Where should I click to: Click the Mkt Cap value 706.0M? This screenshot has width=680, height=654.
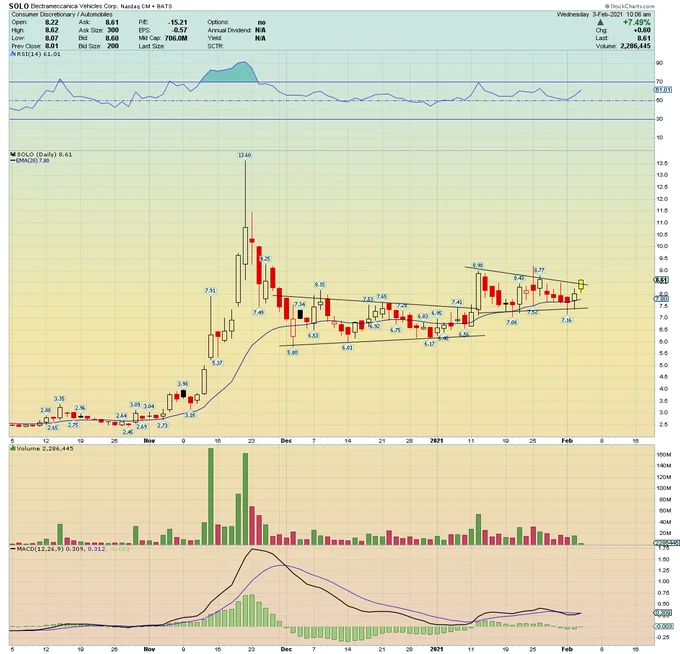pos(176,38)
